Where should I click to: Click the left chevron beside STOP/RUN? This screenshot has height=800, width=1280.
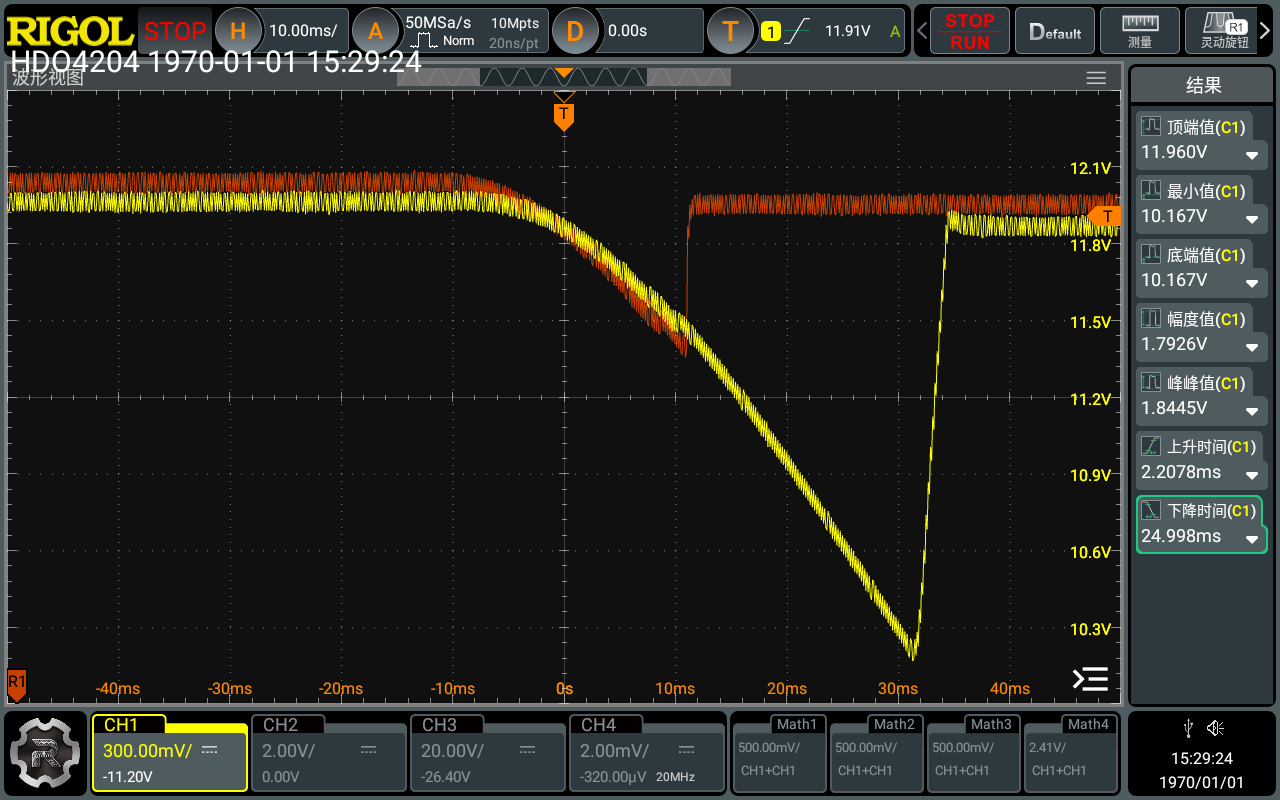click(x=922, y=31)
